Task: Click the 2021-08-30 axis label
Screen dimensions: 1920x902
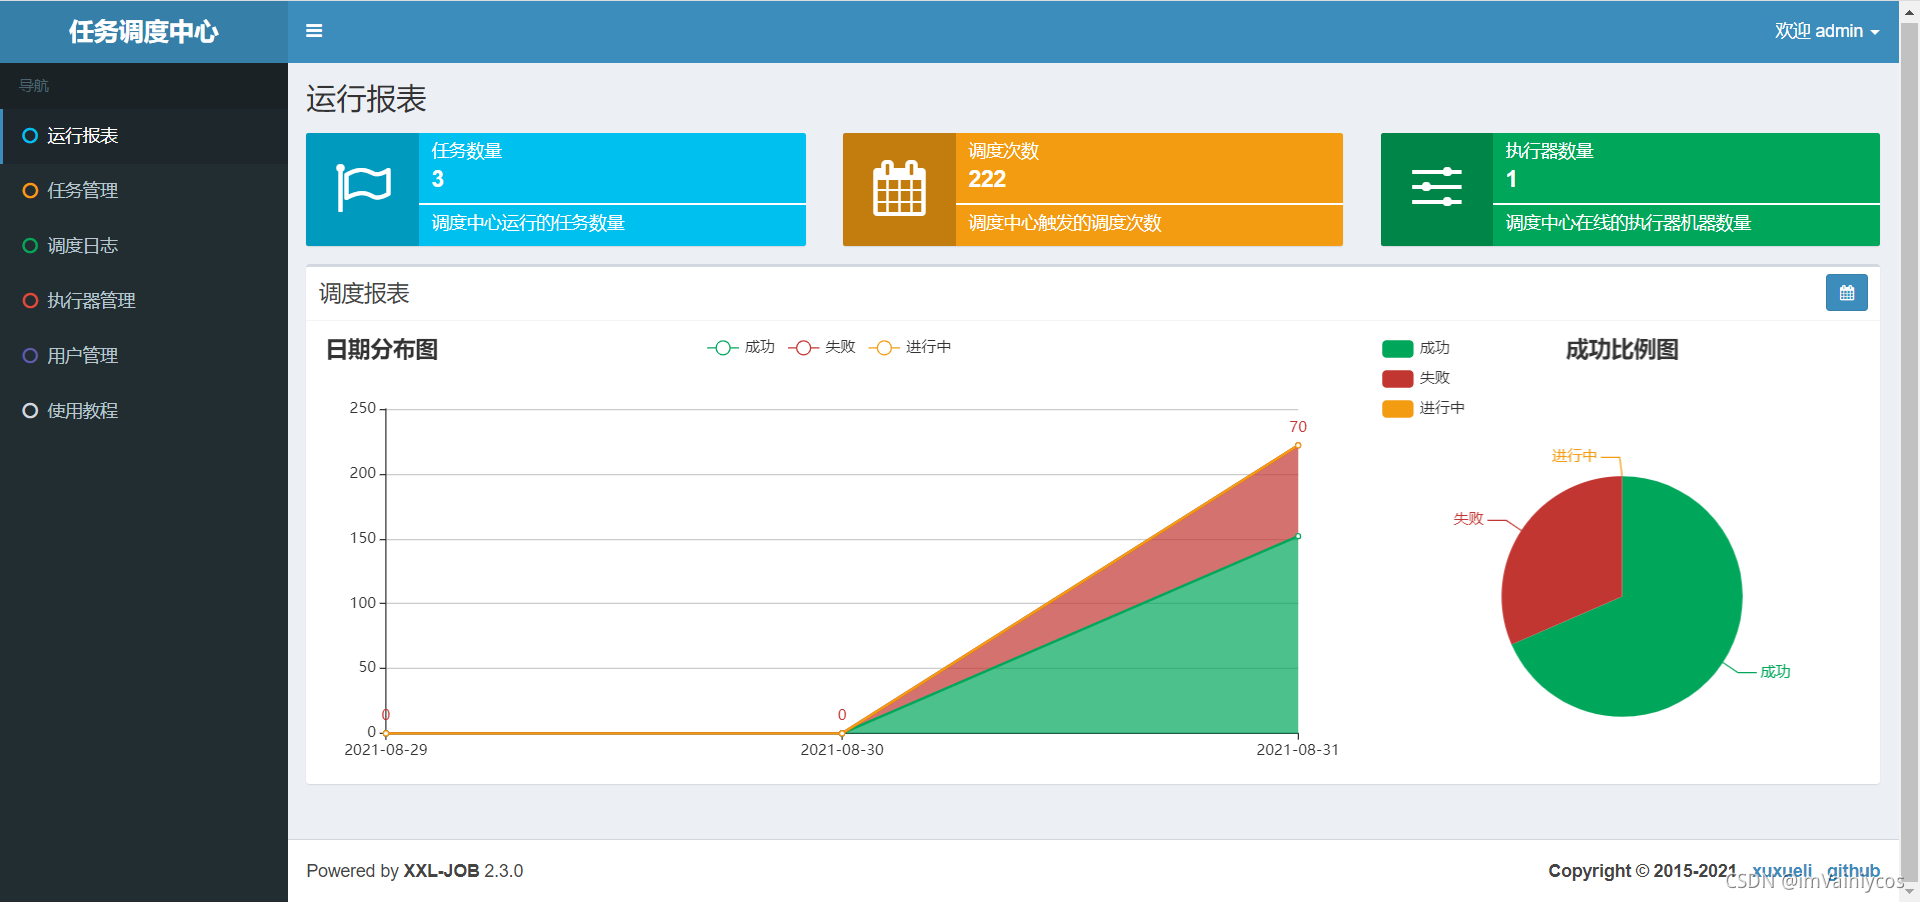Action: [842, 750]
